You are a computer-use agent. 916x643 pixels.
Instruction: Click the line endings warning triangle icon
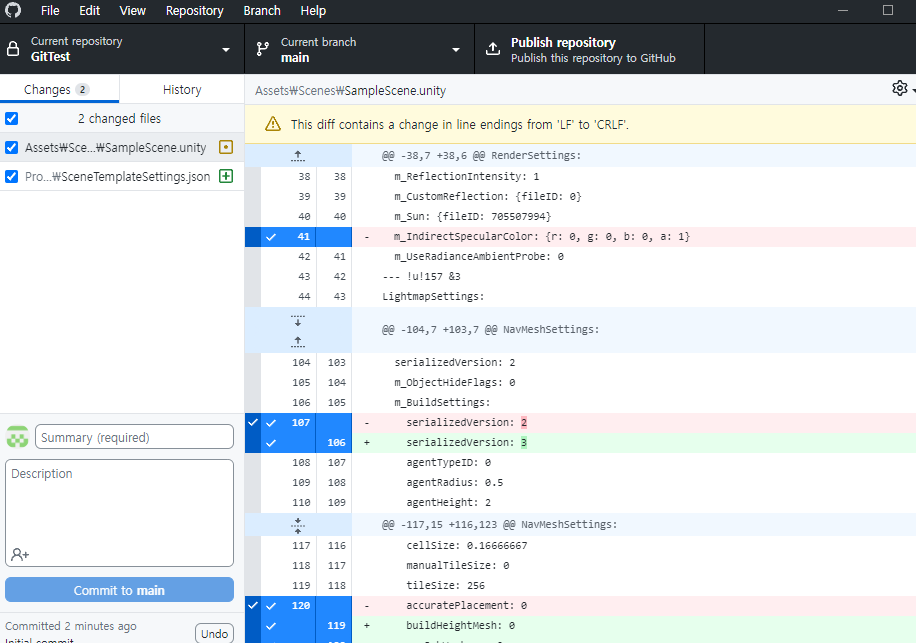(273, 124)
